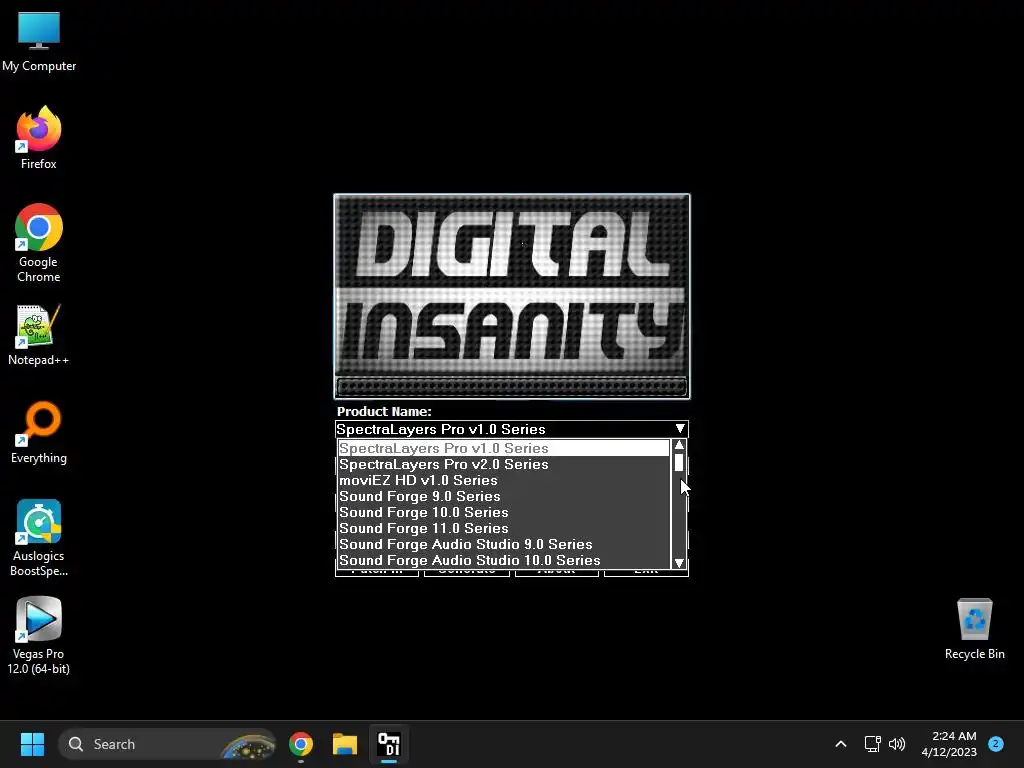Show hidden system tray icons
The width and height of the screenshot is (1024, 768).
840,744
